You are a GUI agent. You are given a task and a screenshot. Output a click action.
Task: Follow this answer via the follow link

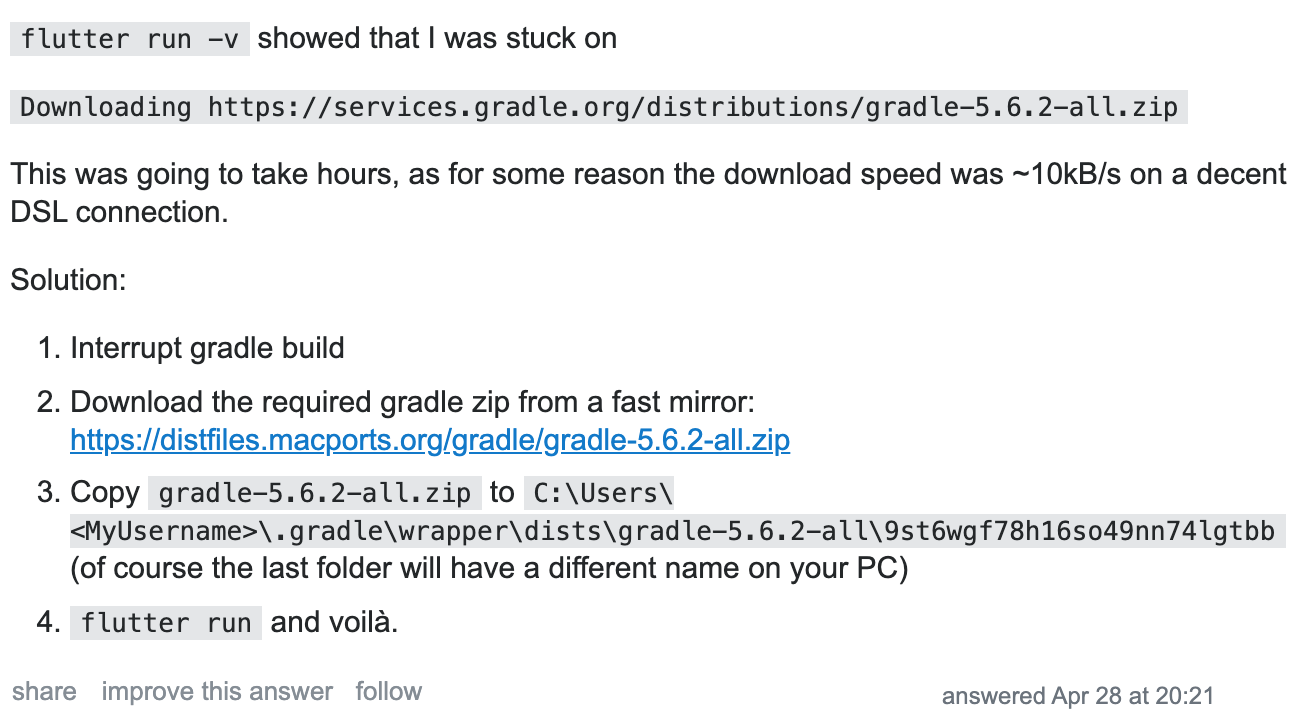click(x=389, y=691)
